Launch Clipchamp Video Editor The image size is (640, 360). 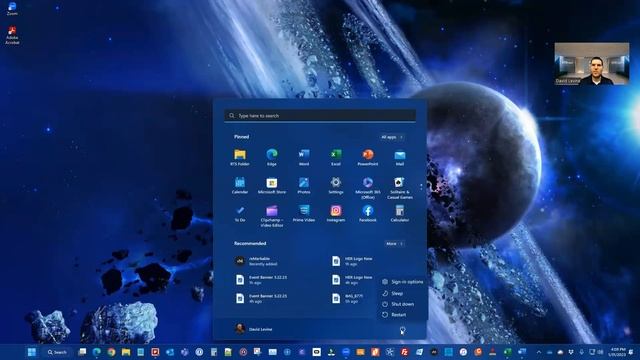272,216
